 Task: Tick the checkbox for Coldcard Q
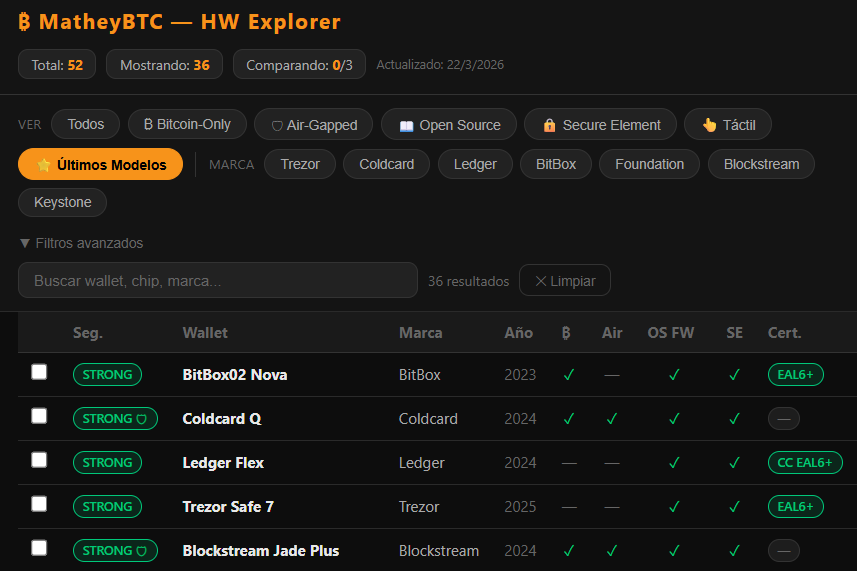point(39,416)
